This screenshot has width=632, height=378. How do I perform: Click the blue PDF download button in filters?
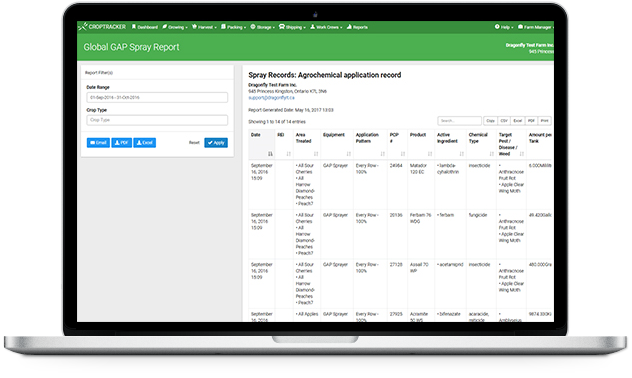[x=122, y=143]
